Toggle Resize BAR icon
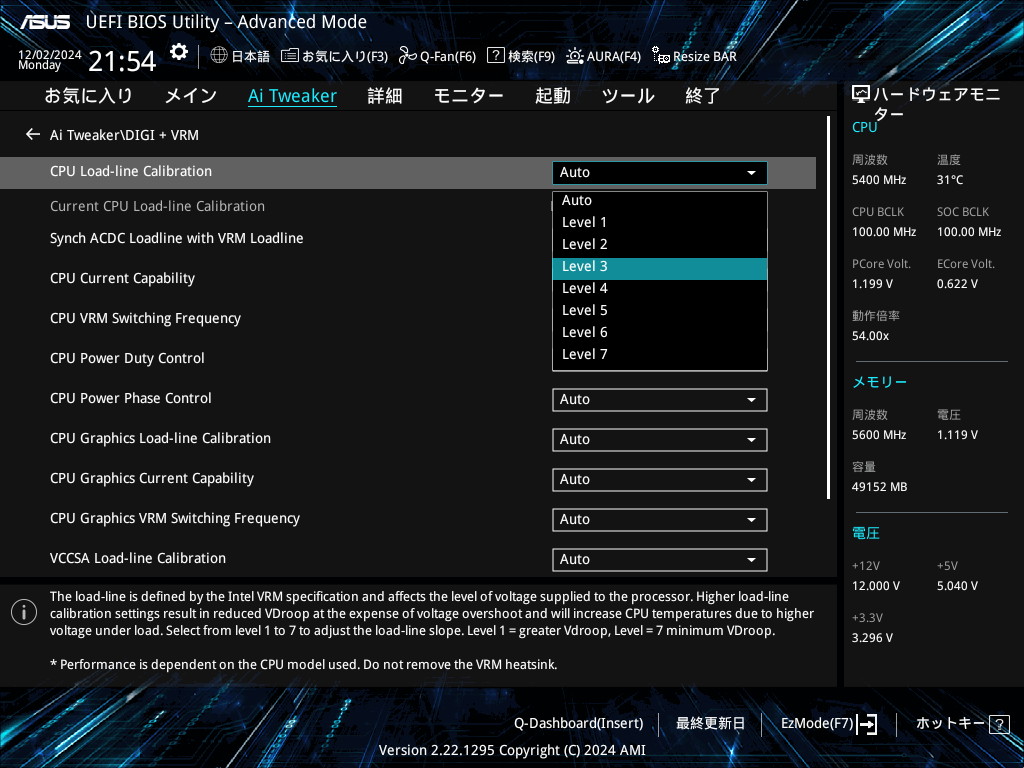Image resolution: width=1024 pixels, height=768 pixels. tap(660, 56)
